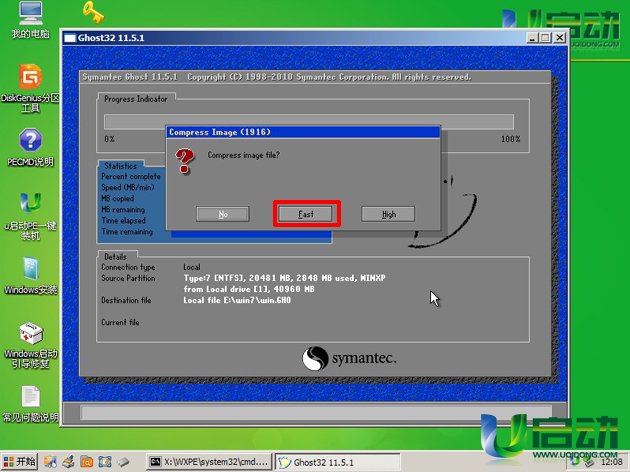Open the 常见问题说明 document icon
Screen dimensions: 630x472
click(x=31, y=404)
